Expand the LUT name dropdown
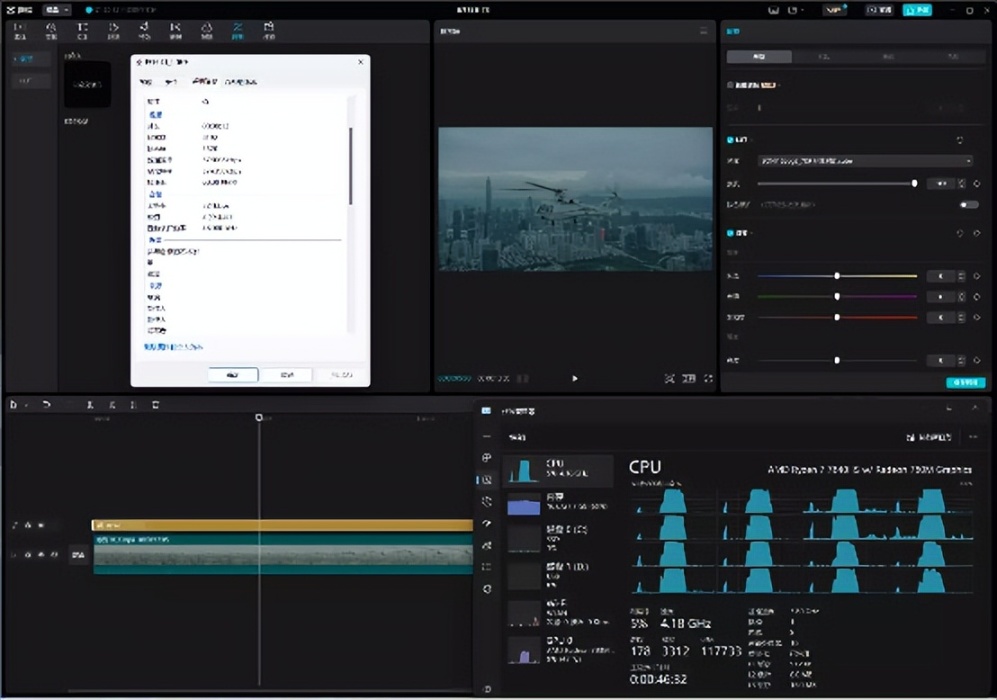Image resolution: width=997 pixels, height=700 pixels. 864,160
